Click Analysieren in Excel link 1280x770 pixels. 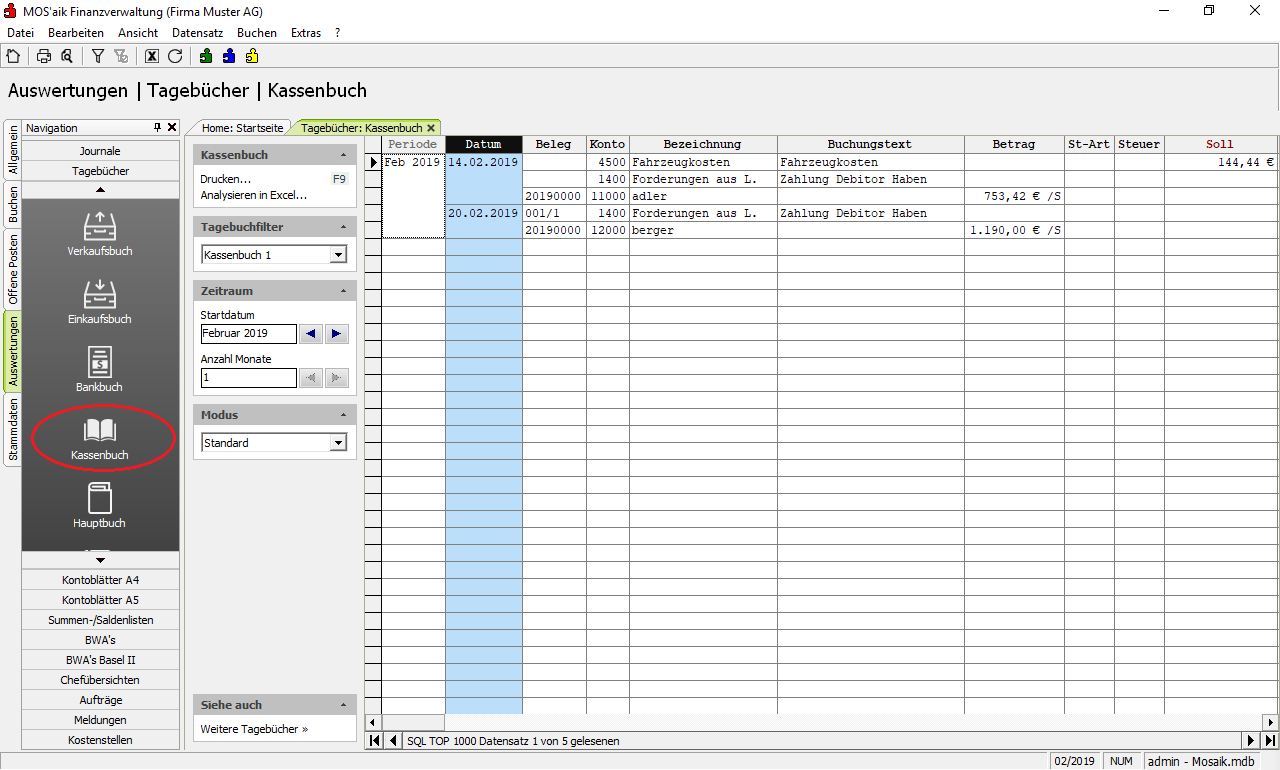(x=253, y=195)
